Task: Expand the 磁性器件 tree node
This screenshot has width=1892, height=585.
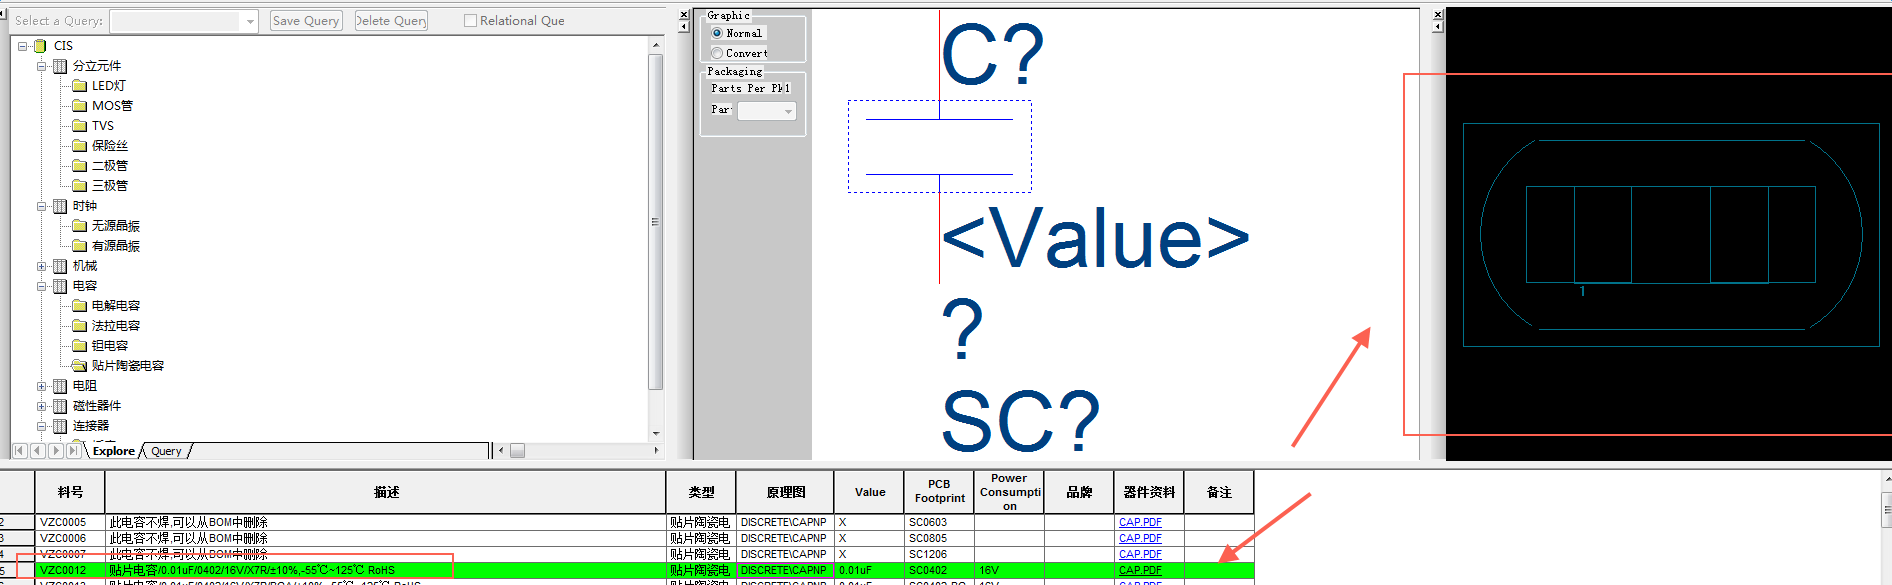Action: pyautogui.click(x=42, y=406)
